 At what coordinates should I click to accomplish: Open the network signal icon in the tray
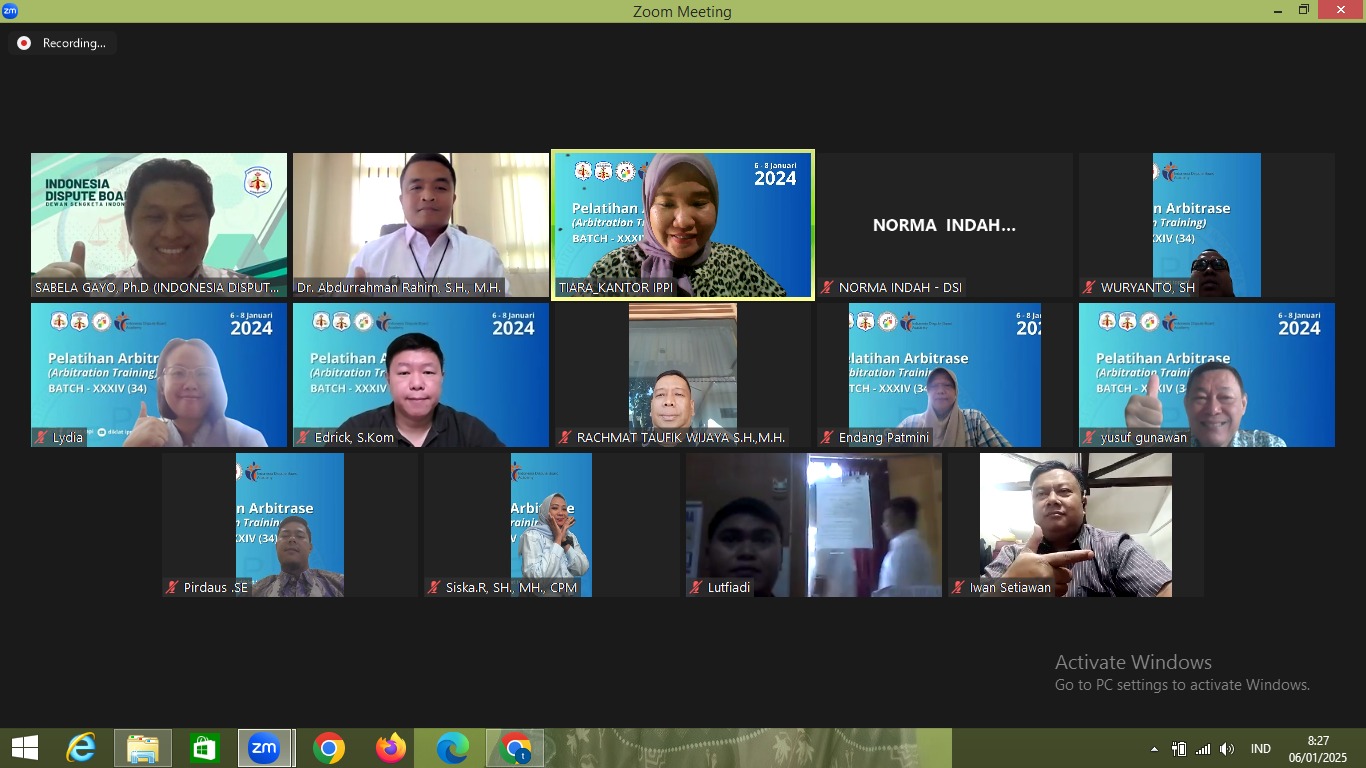pyautogui.click(x=1203, y=749)
